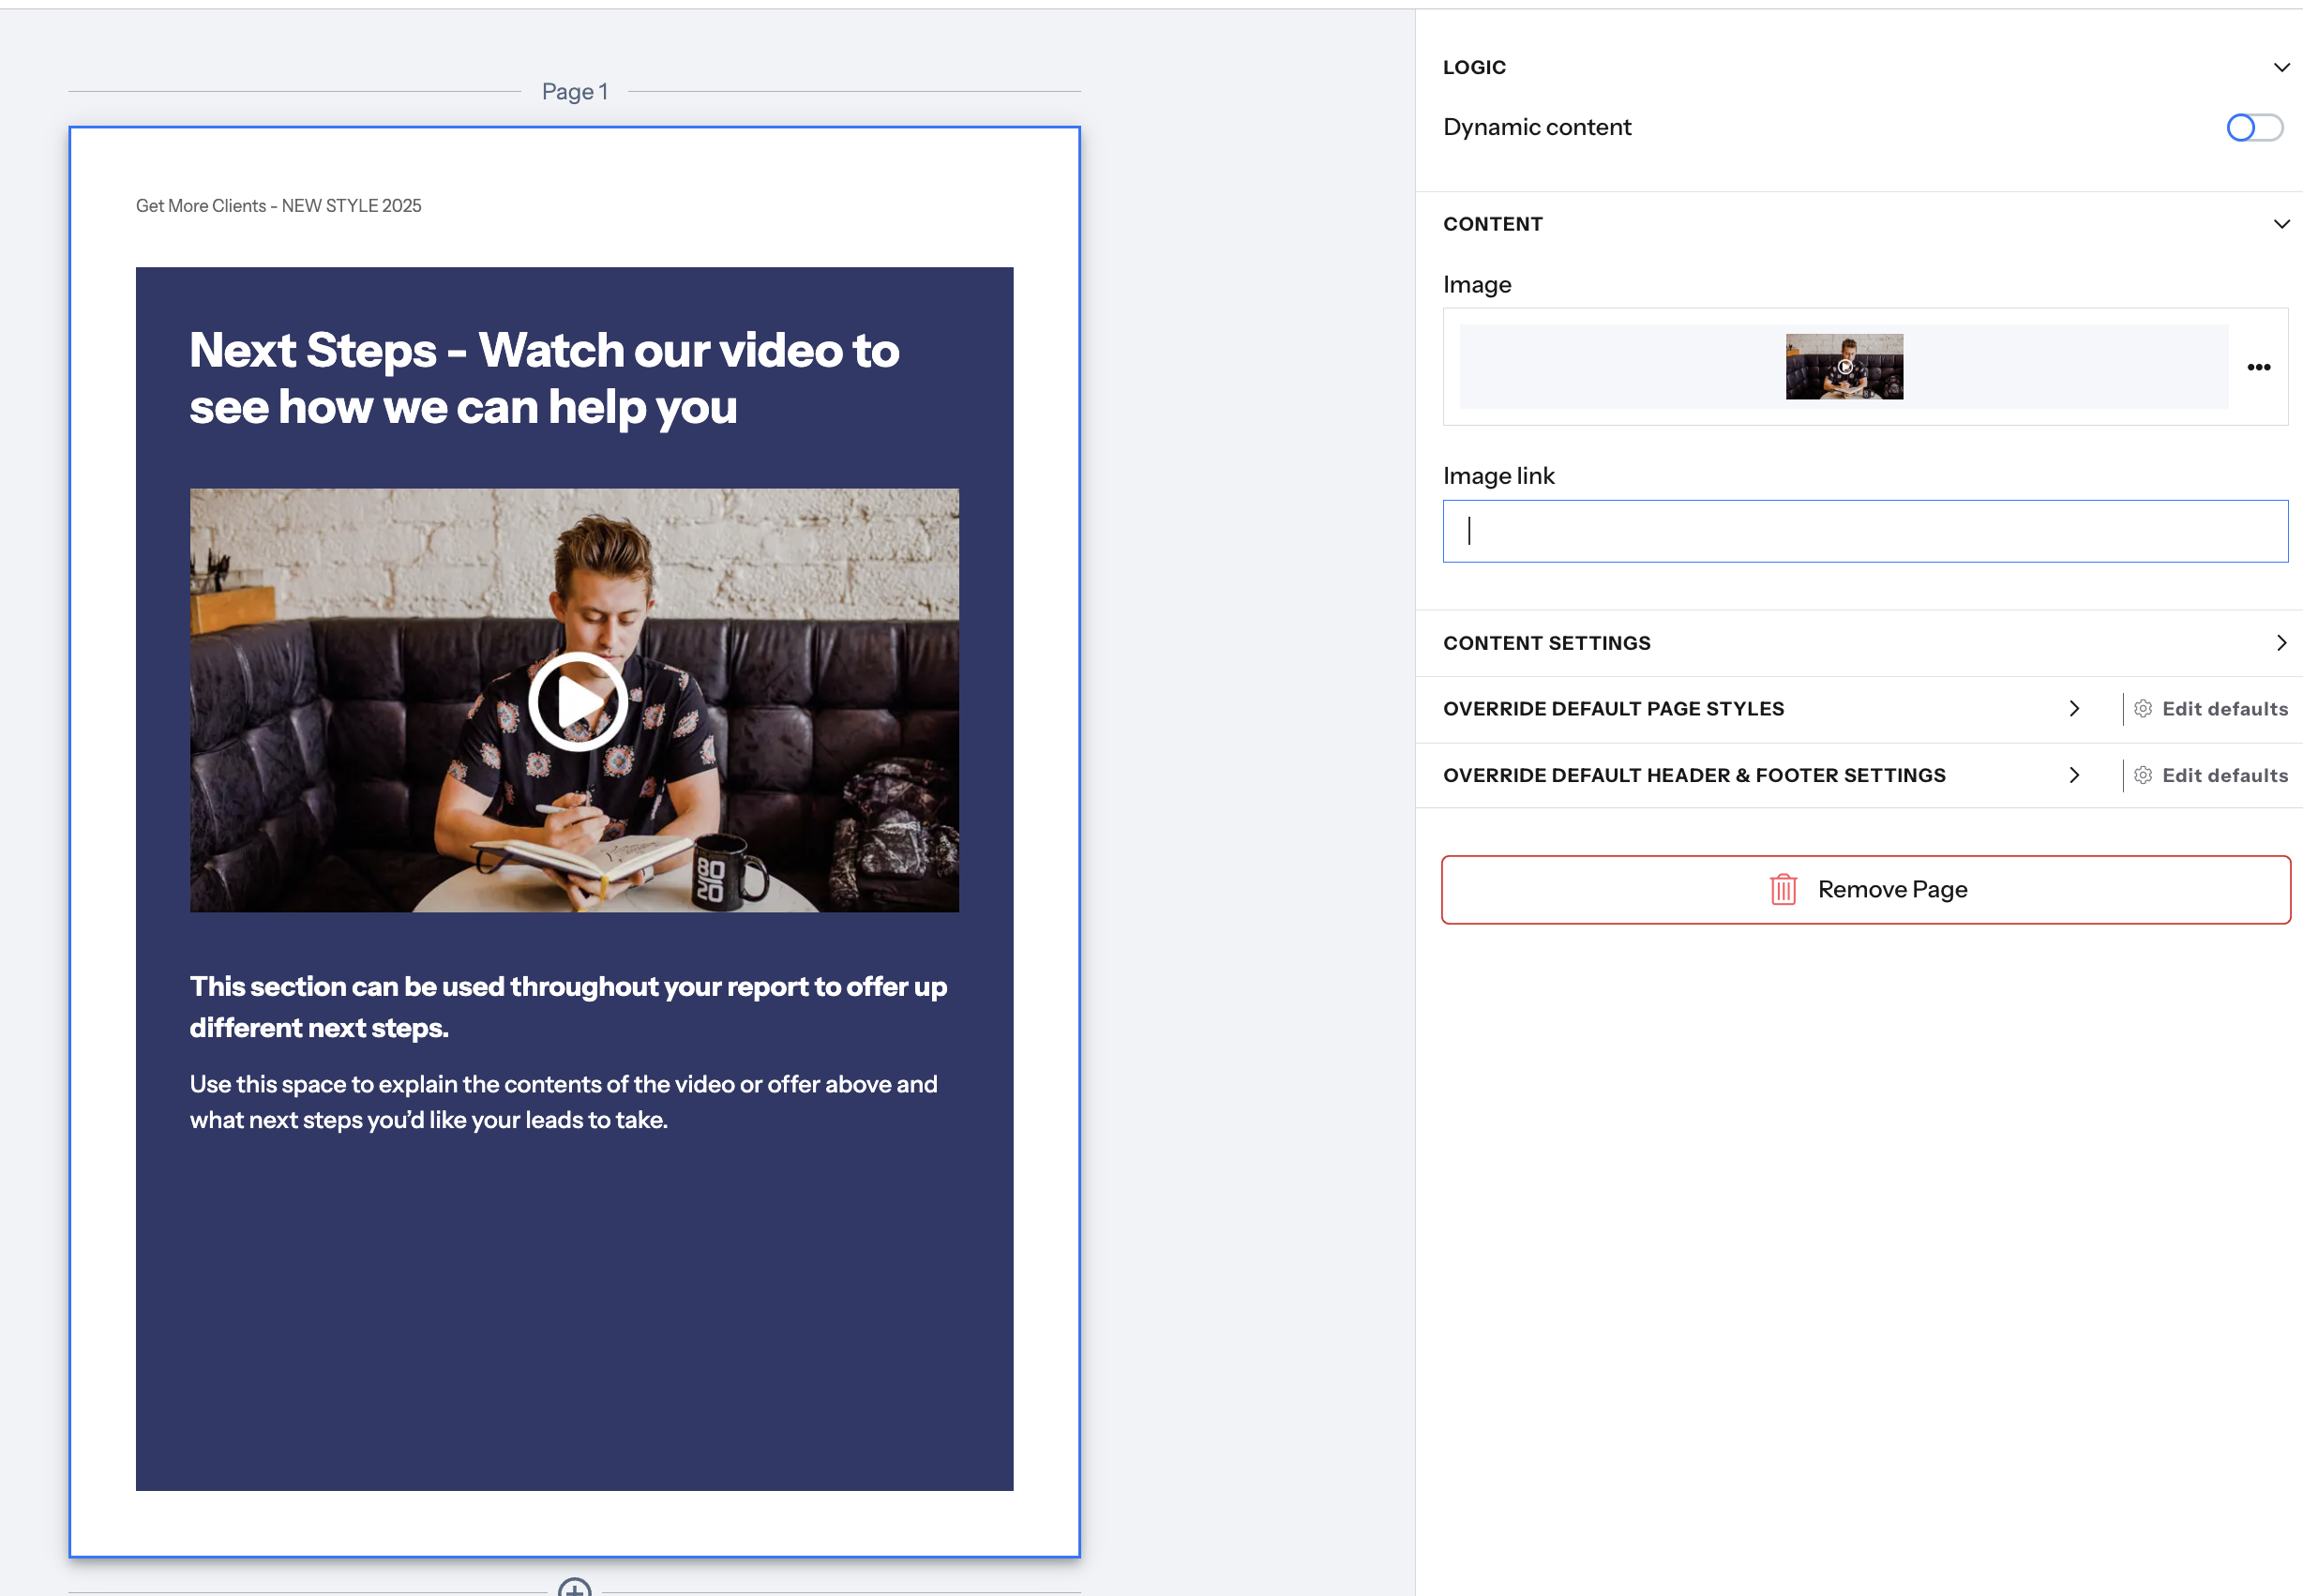Click Edit defaults for page styles
This screenshot has height=1596, width=2303.
tap(2224, 709)
